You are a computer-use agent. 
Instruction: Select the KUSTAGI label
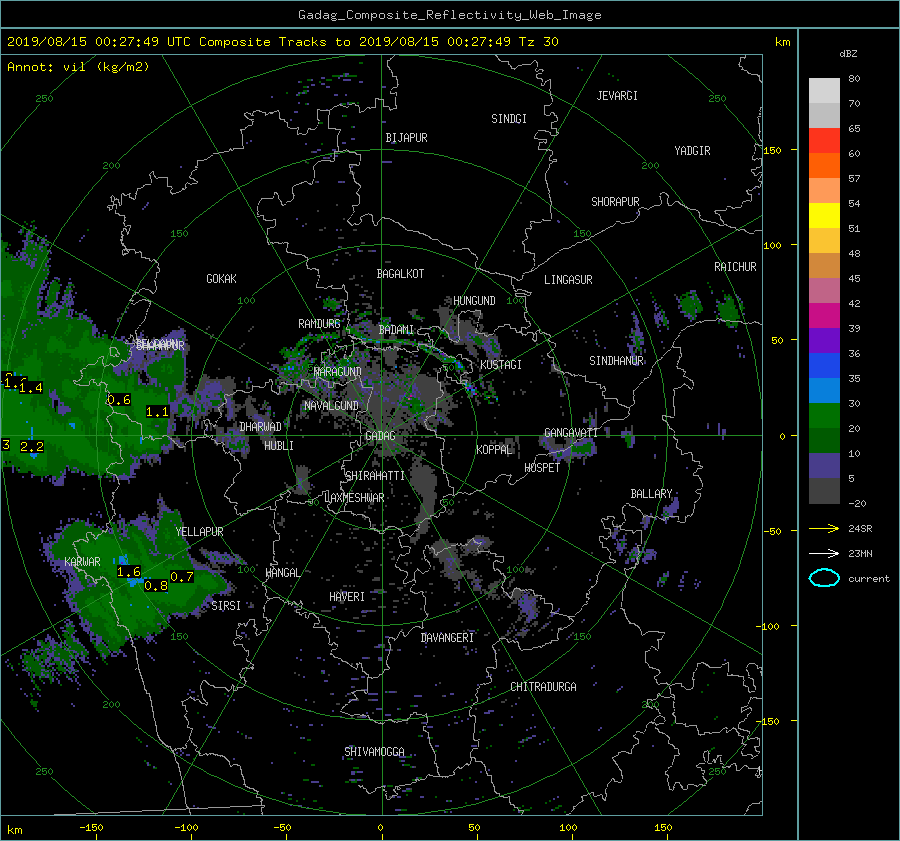click(x=501, y=365)
